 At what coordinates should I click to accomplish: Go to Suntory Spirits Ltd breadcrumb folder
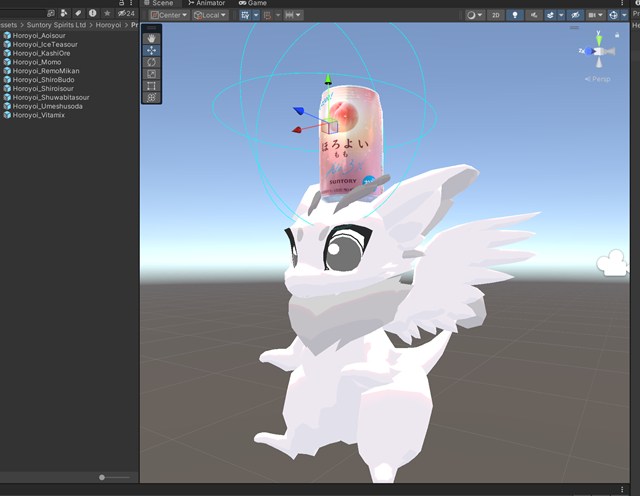(x=56, y=25)
